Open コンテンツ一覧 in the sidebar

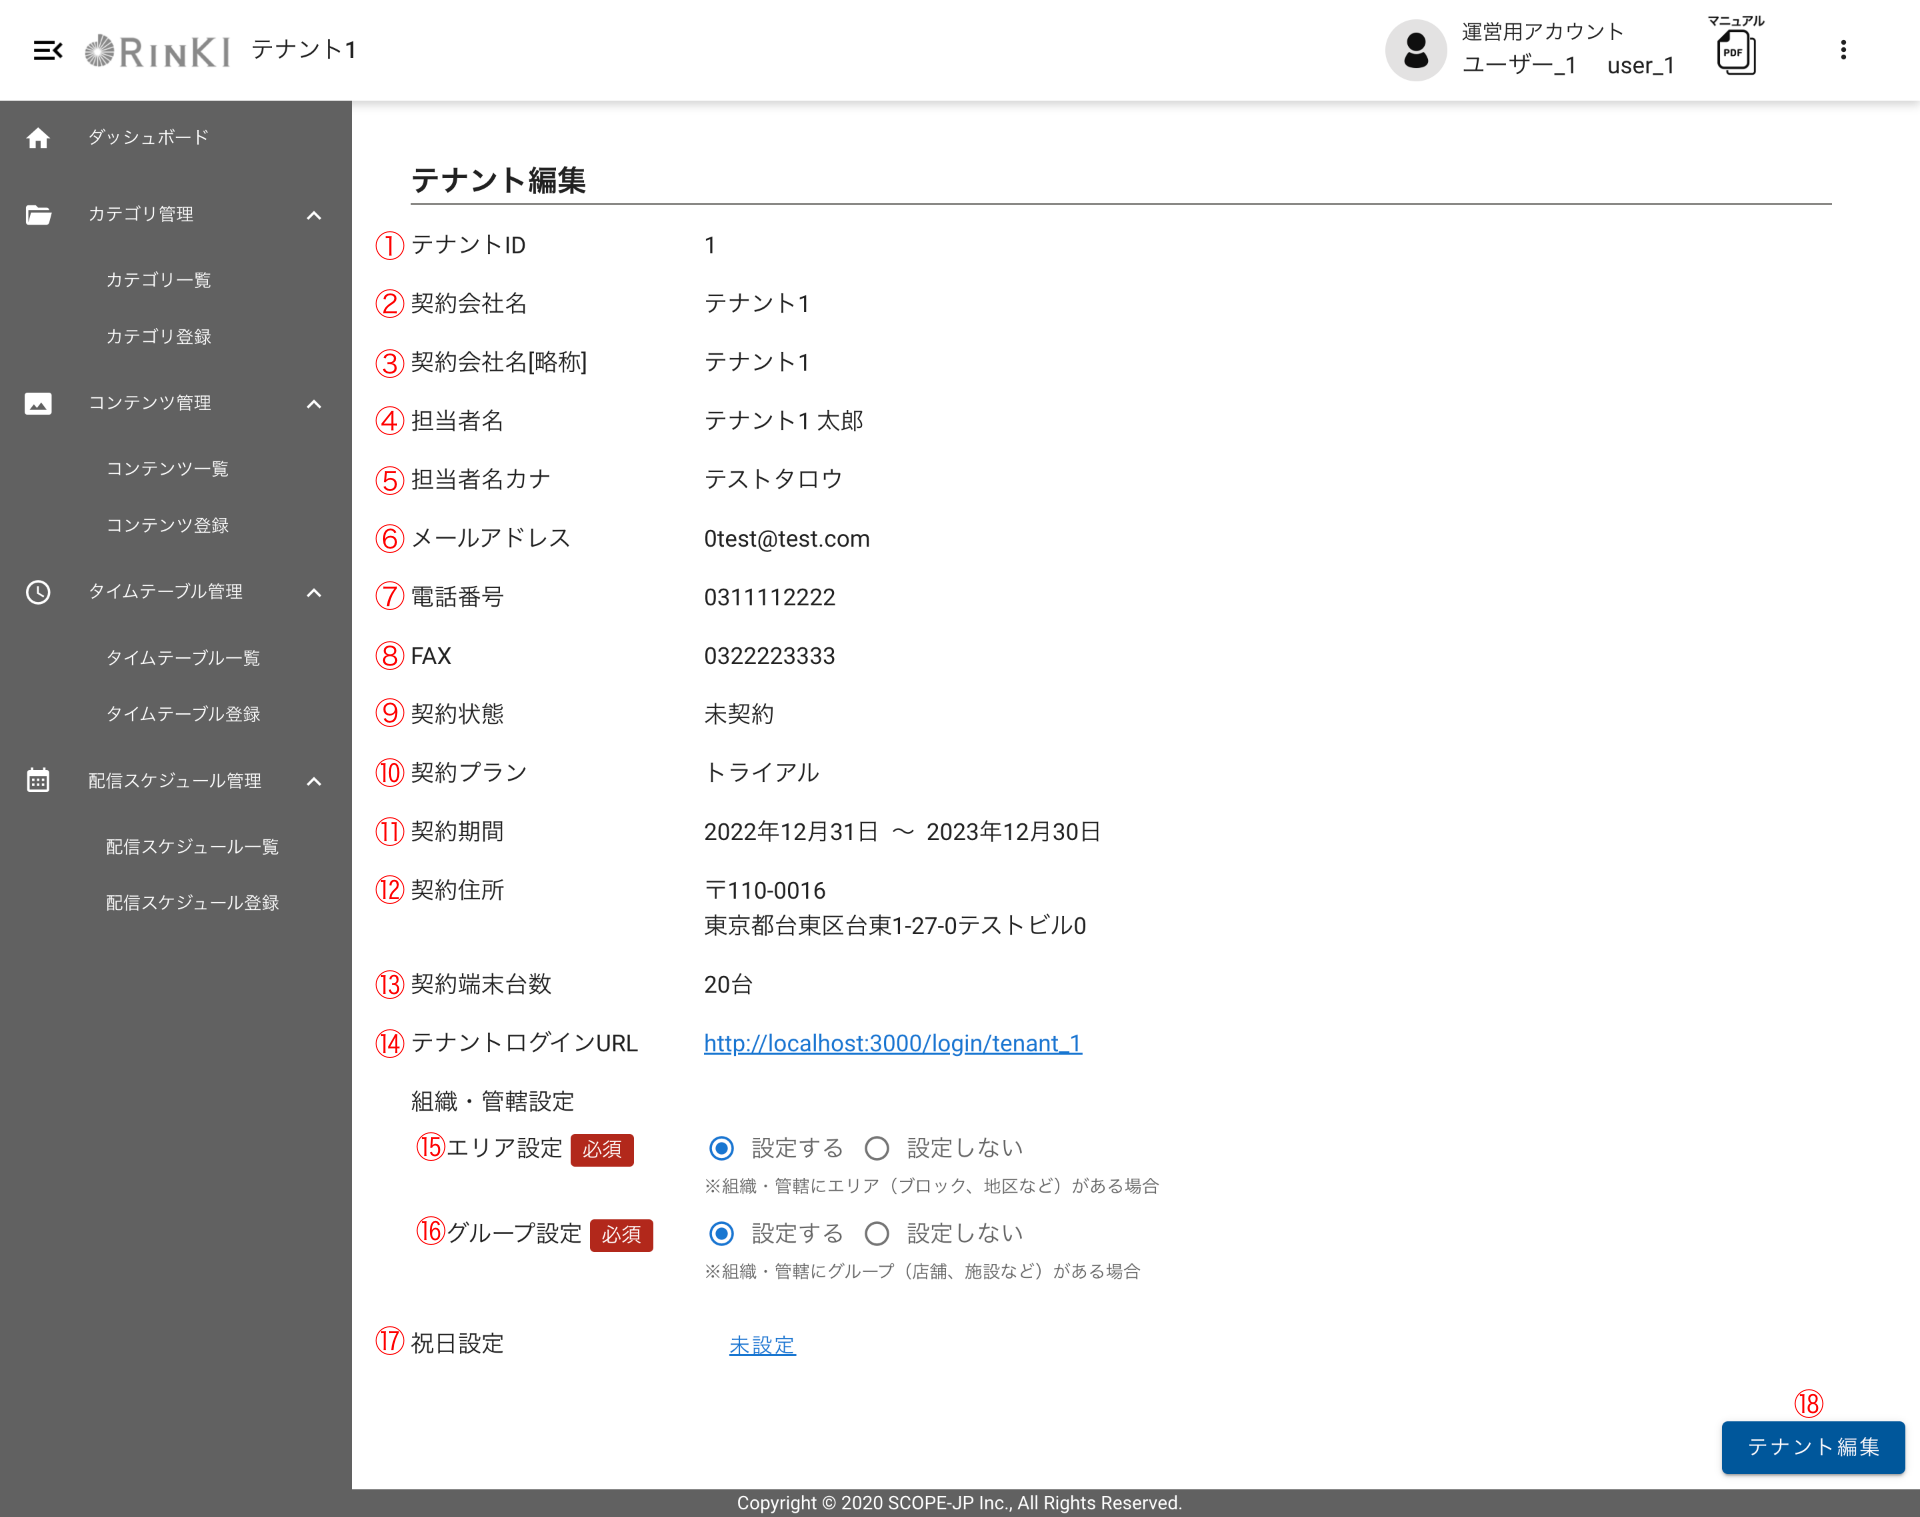(x=167, y=469)
